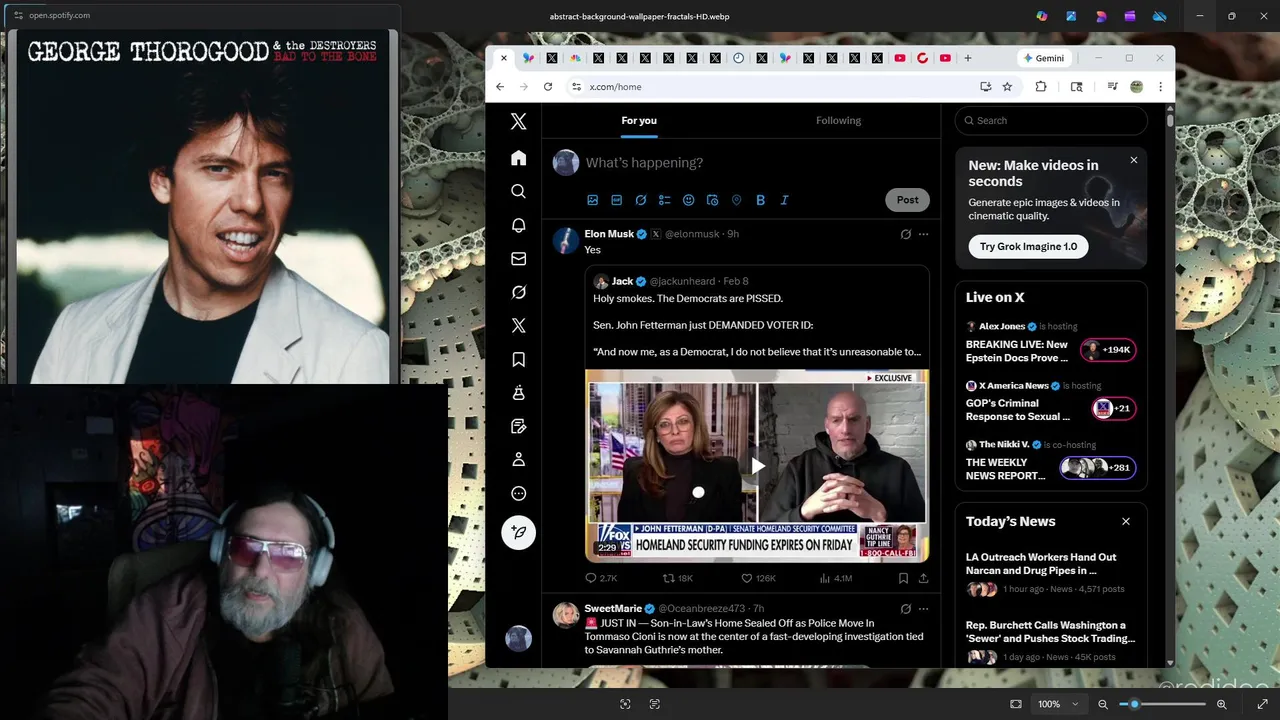Reply to Elon Musk's post (2.7K)
Viewport: 1280px width, 720px height.
pos(601,578)
